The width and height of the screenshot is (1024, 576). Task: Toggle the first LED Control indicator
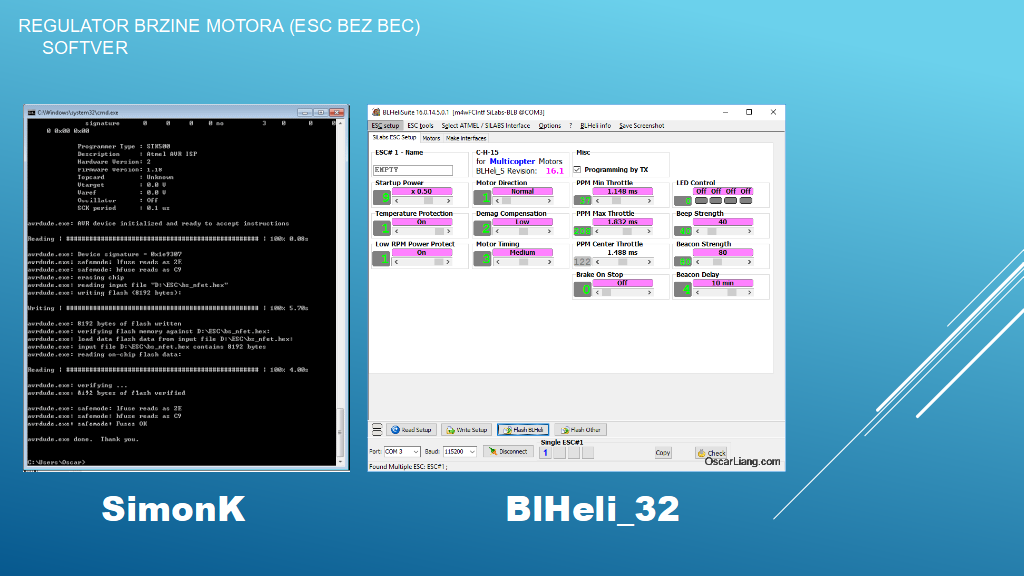pos(701,200)
